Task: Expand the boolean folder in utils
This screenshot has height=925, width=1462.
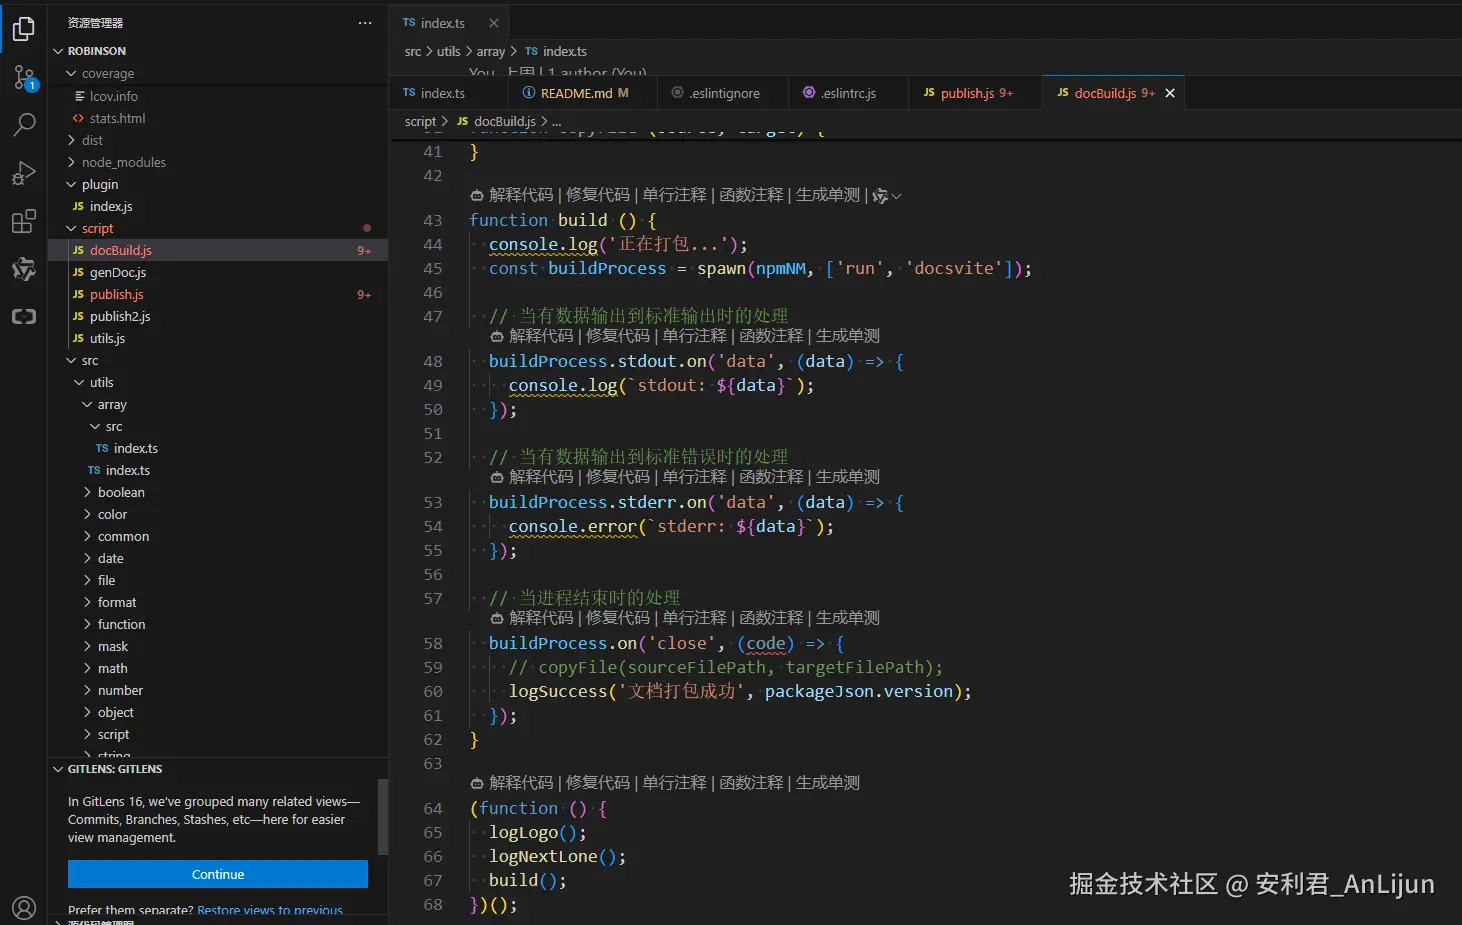Action: tap(121, 492)
